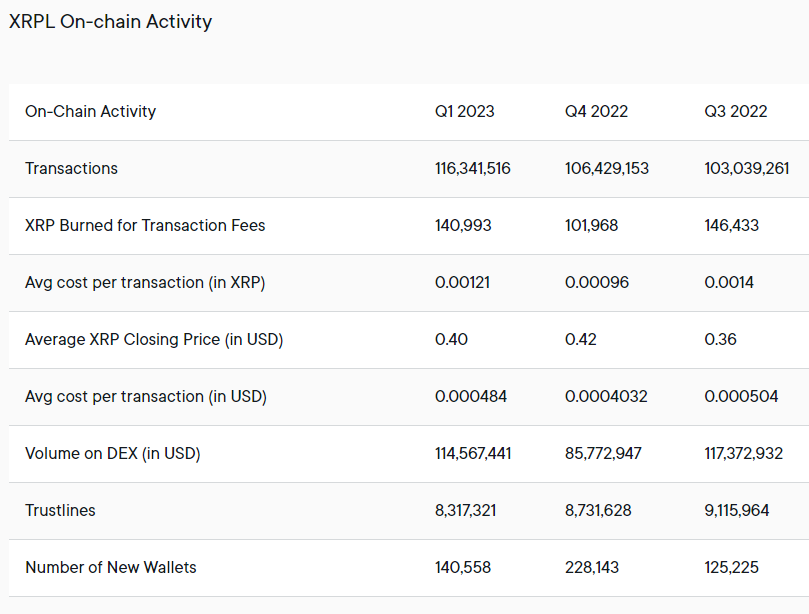Viewport: 809px width, 614px height.
Task: Click the Volume on DEX (in USD) label
Action: click(x=112, y=454)
